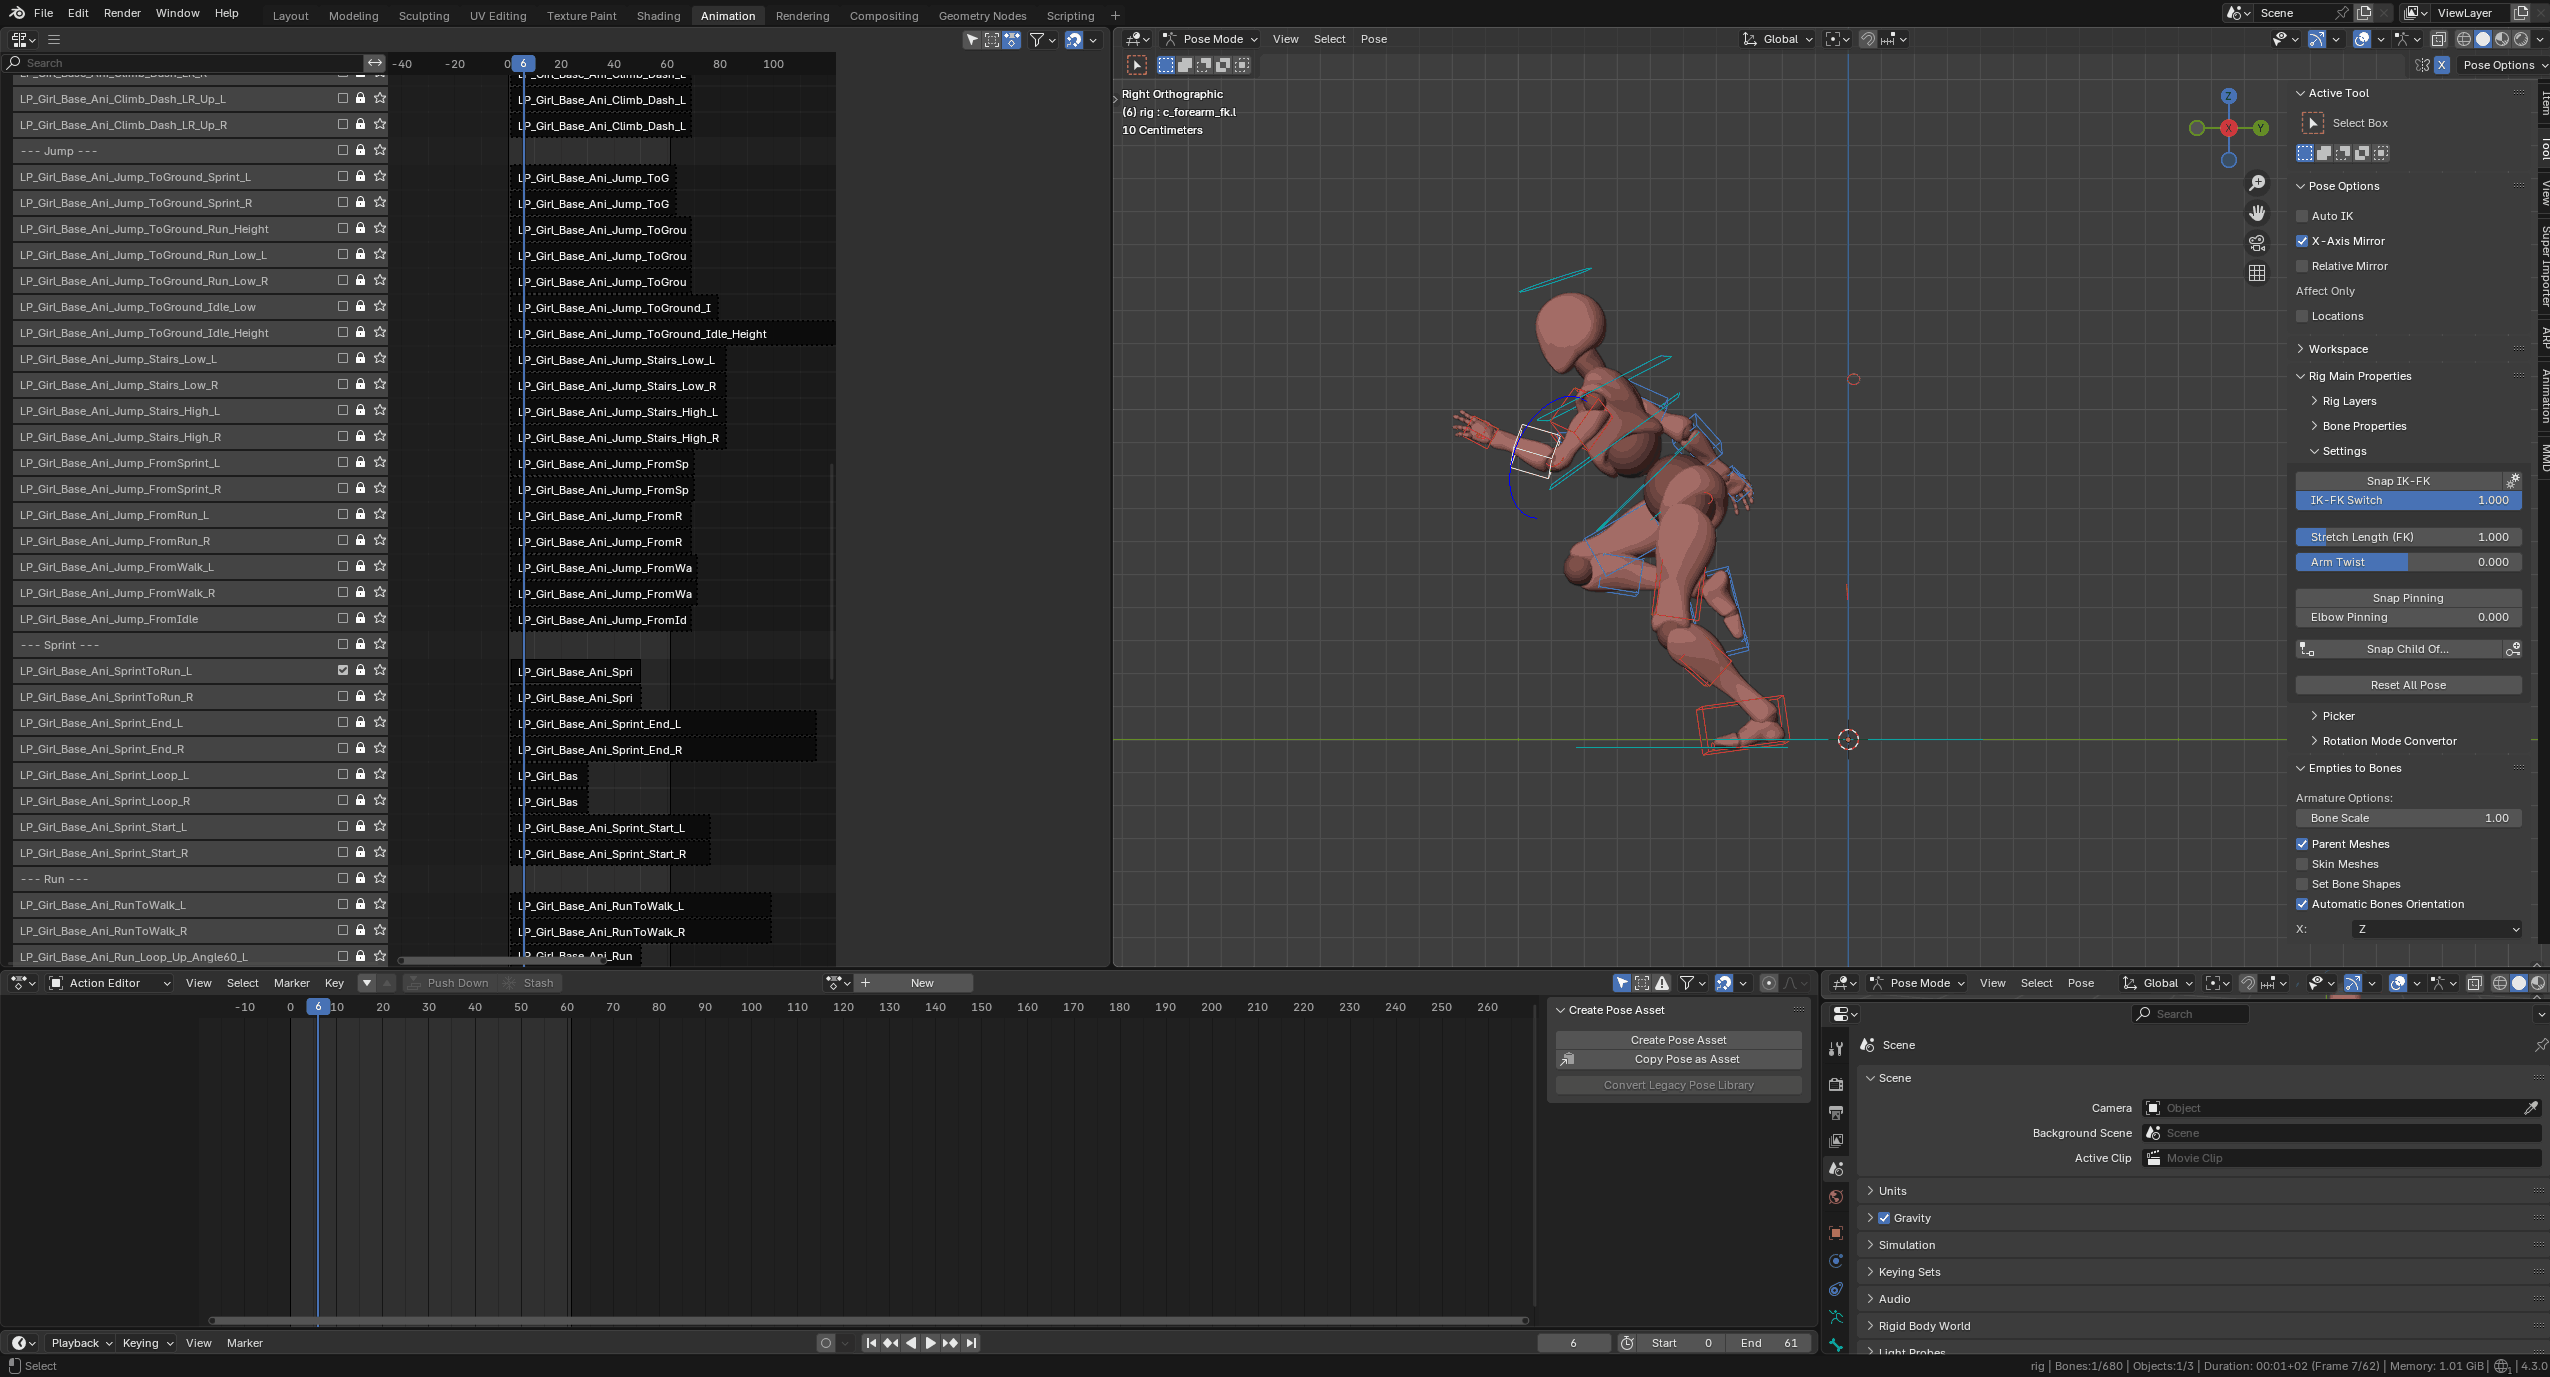Screen dimensions: 2550x1377
Task: Expand the Keying Sets panel
Action: tap(1908, 1272)
